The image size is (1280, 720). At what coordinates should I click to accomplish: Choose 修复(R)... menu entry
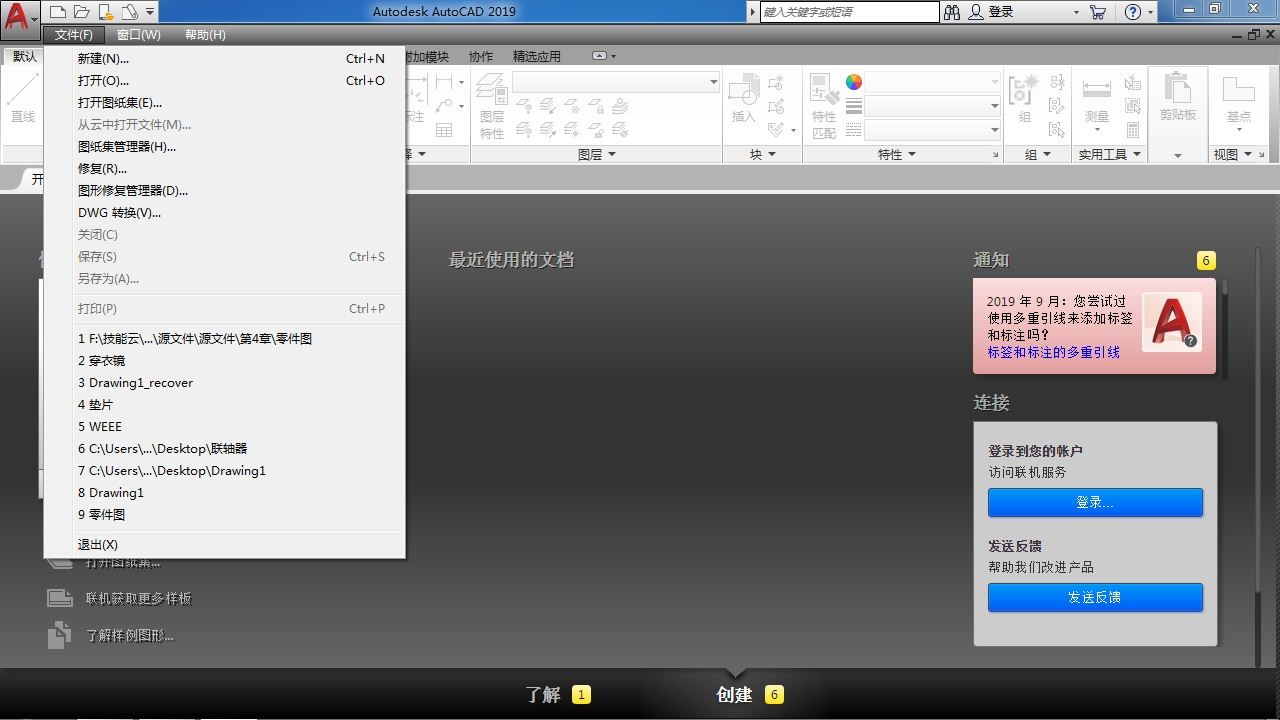tap(224, 169)
